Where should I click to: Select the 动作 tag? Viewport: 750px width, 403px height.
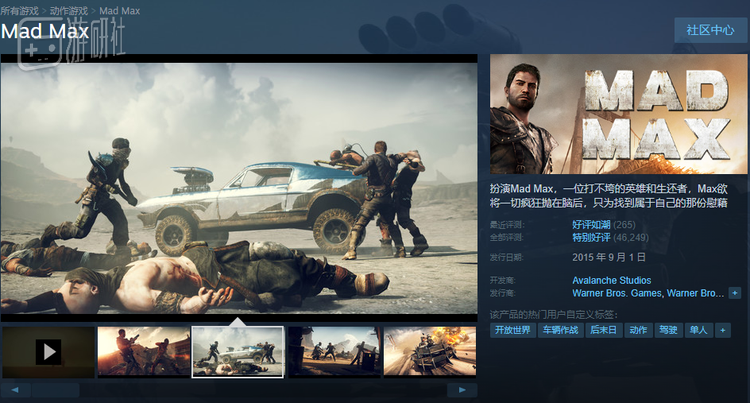coord(639,330)
